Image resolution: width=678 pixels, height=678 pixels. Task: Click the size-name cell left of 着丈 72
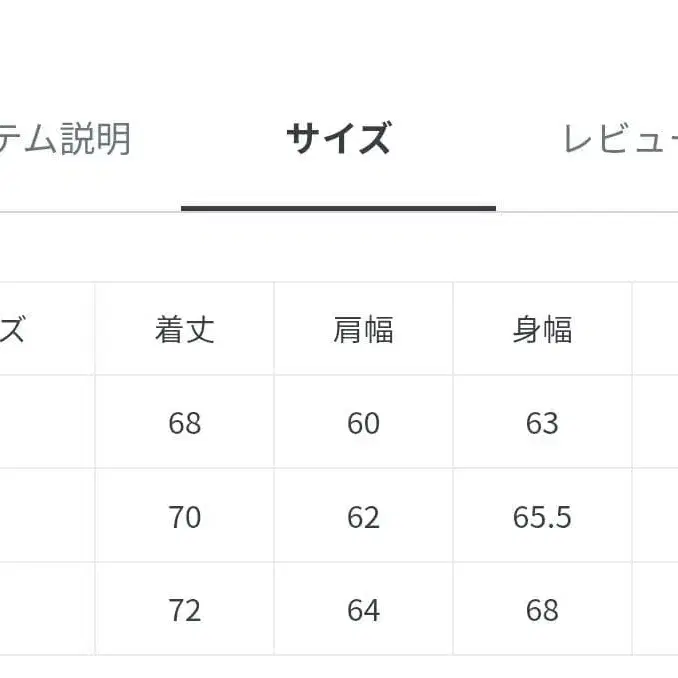click(45, 610)
